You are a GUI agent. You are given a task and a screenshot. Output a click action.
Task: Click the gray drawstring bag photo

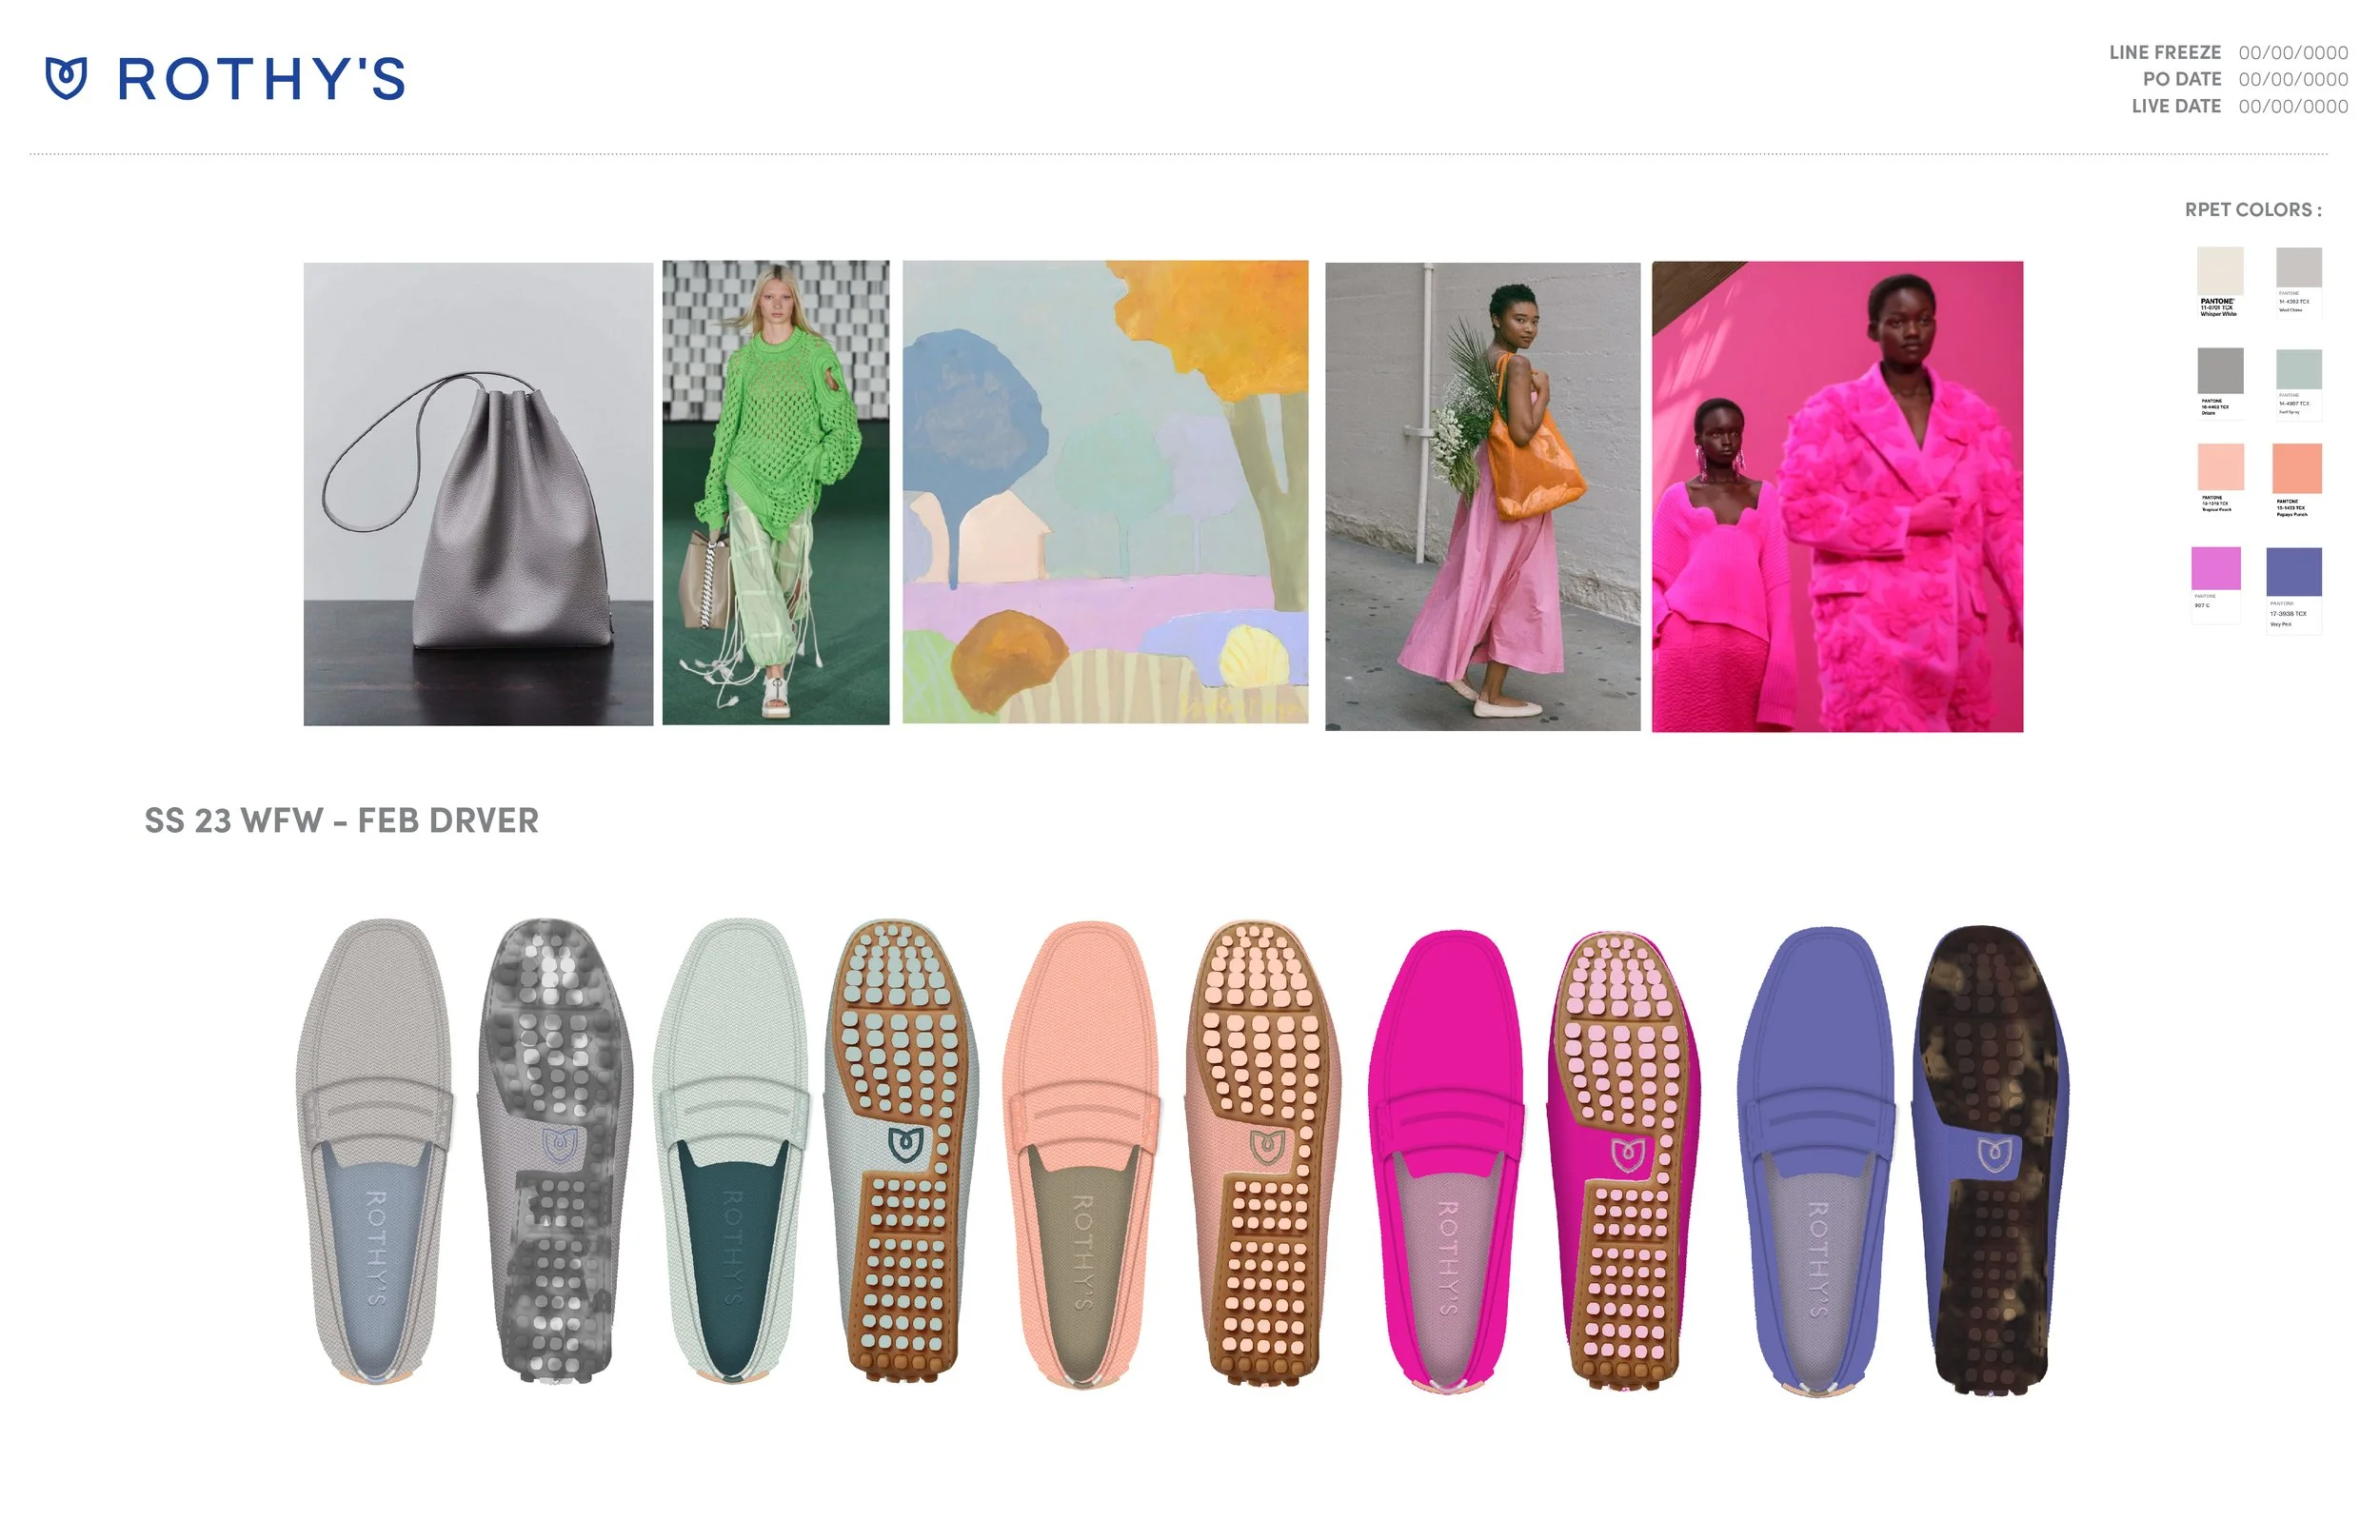(478, 494)
